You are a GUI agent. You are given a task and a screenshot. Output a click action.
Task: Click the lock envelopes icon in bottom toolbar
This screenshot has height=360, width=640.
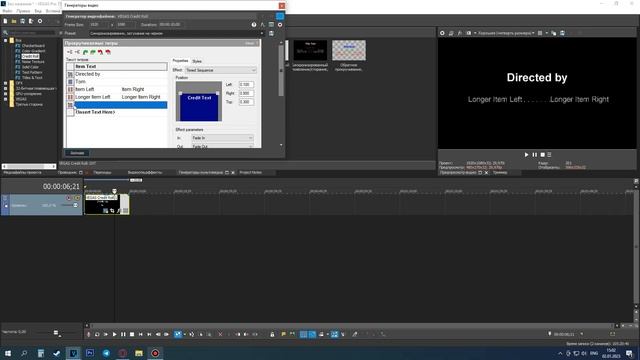(272, 334)
